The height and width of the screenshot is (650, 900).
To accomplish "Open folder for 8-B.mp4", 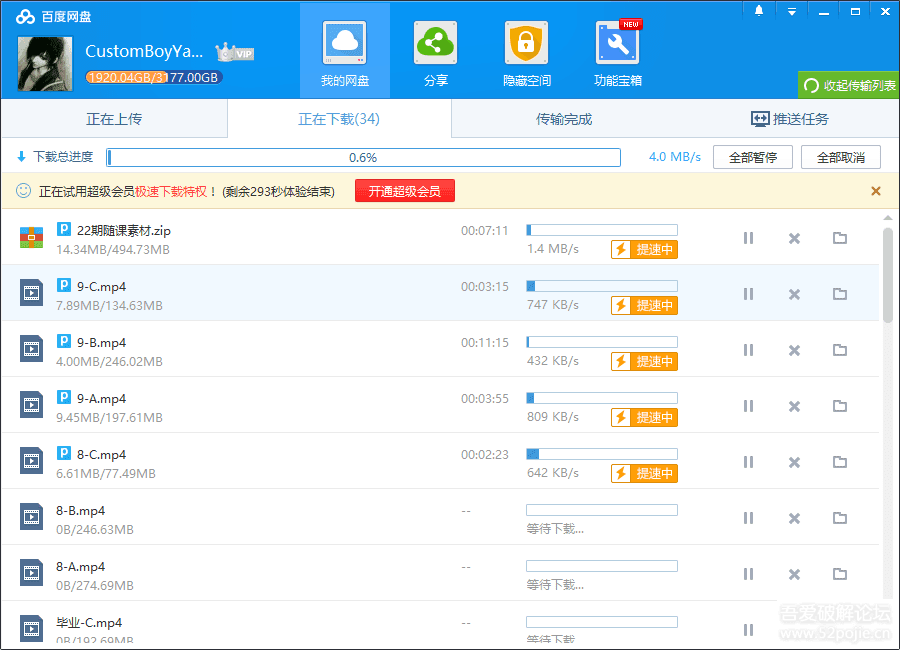I will (840, 518).
